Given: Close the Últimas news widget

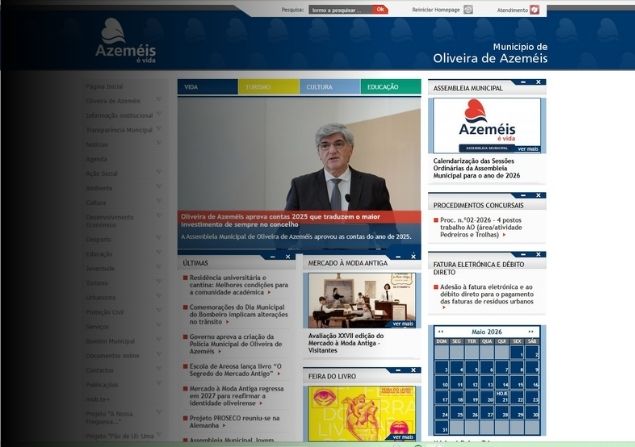Looking at the screenshot, I should coord(288,257).
